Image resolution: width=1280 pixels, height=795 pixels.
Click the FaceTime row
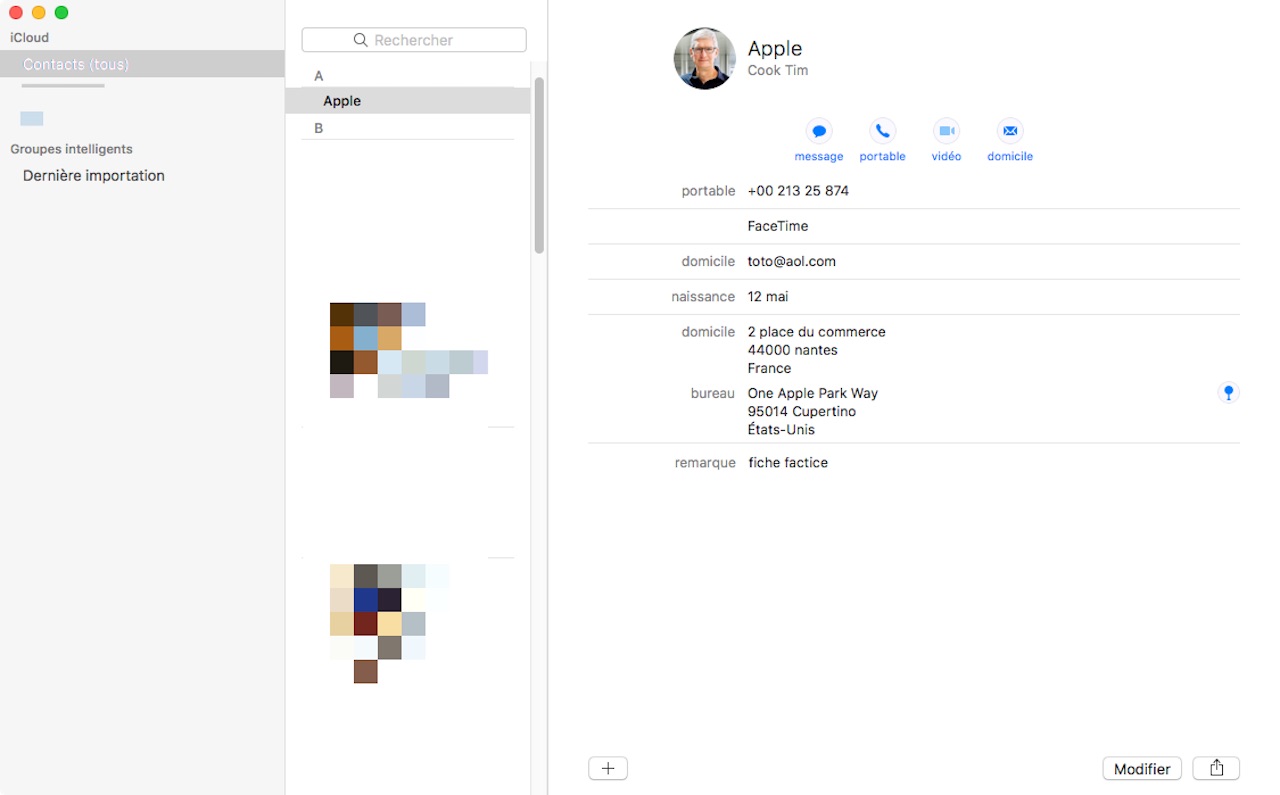778,226
